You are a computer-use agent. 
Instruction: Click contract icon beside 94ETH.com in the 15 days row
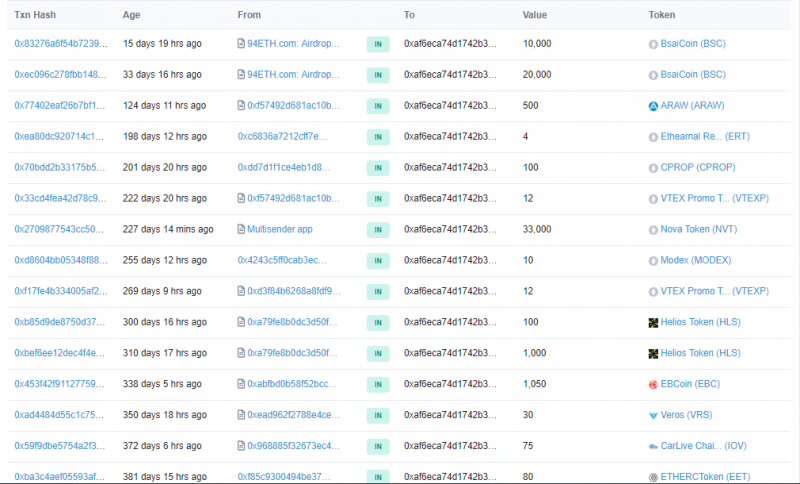click(x=241, y=43)
